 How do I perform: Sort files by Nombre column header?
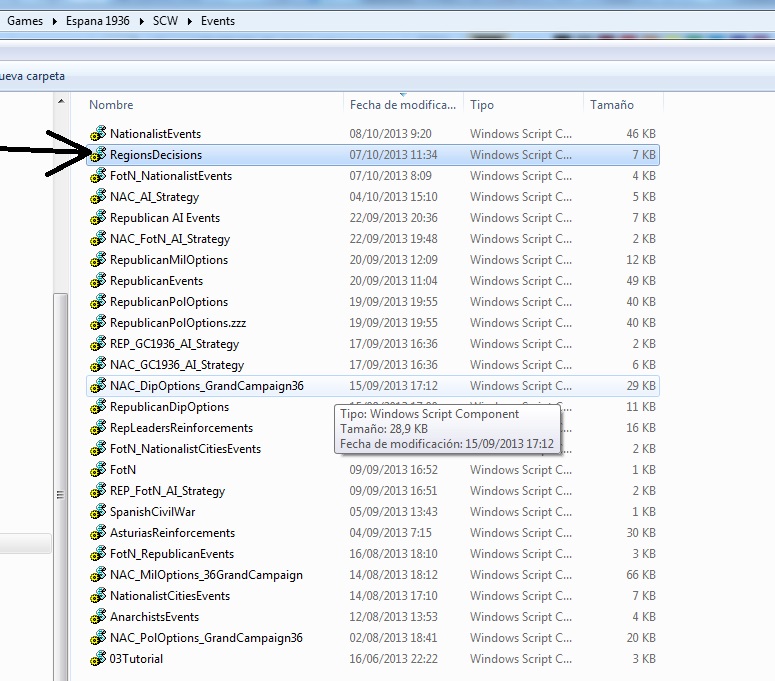pos(111,105)
